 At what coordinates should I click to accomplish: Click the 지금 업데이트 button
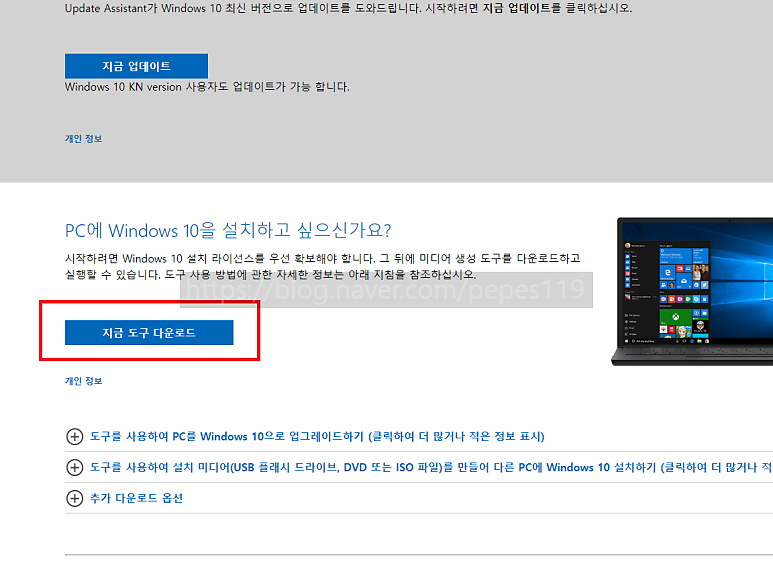136,66
